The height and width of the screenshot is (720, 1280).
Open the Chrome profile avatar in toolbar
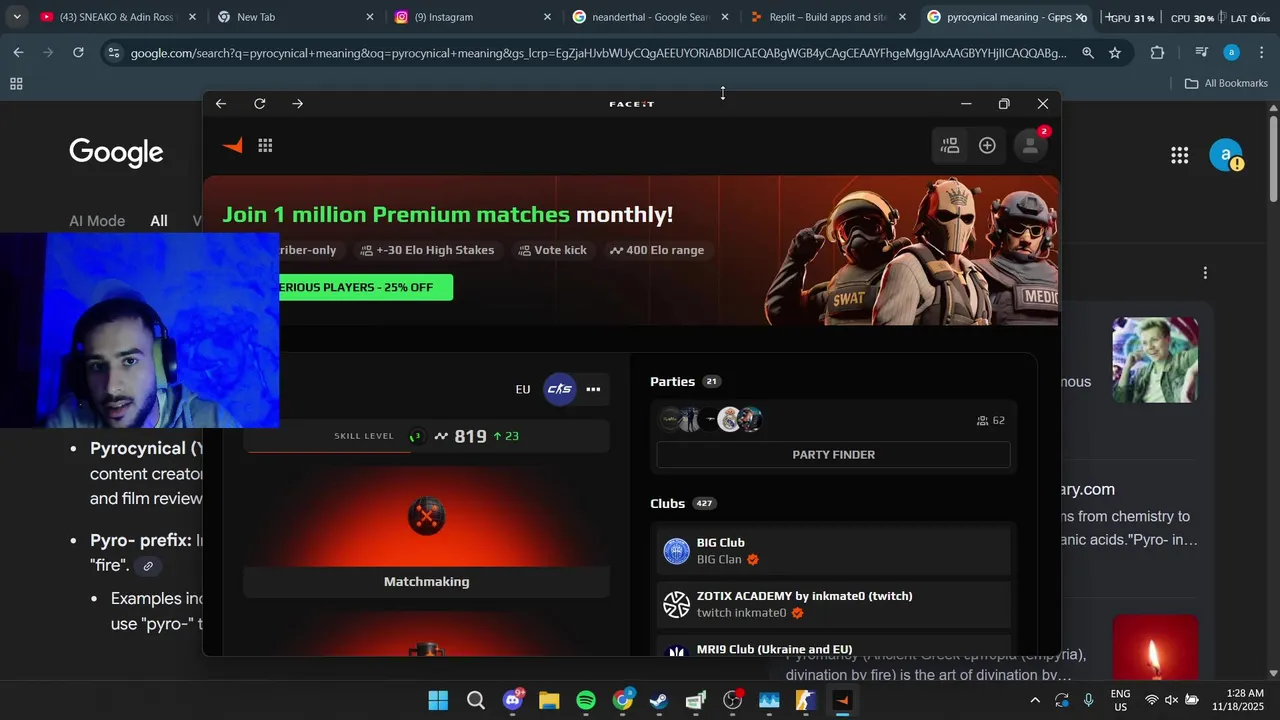pos(1231,53)
